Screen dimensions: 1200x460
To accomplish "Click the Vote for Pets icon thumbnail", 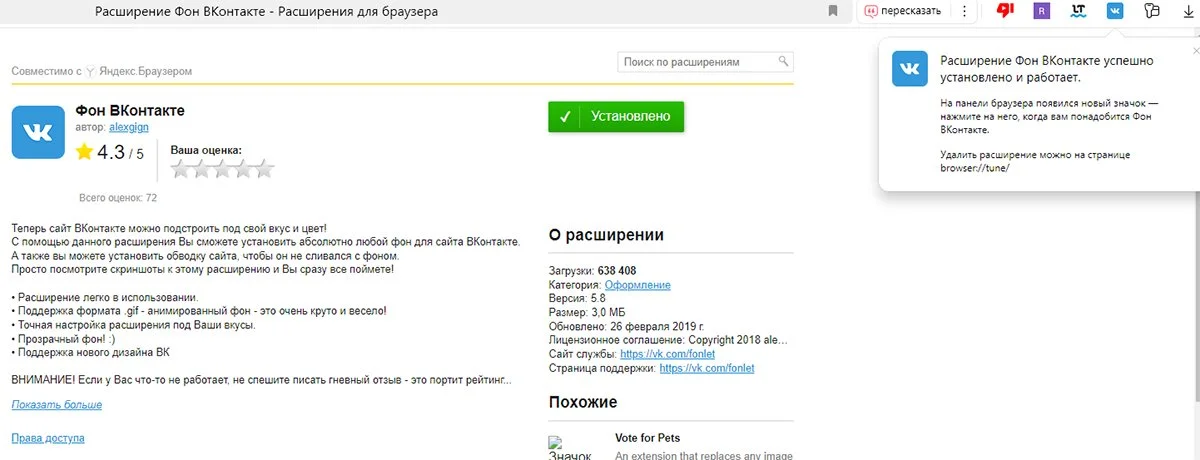I will 570,448.
